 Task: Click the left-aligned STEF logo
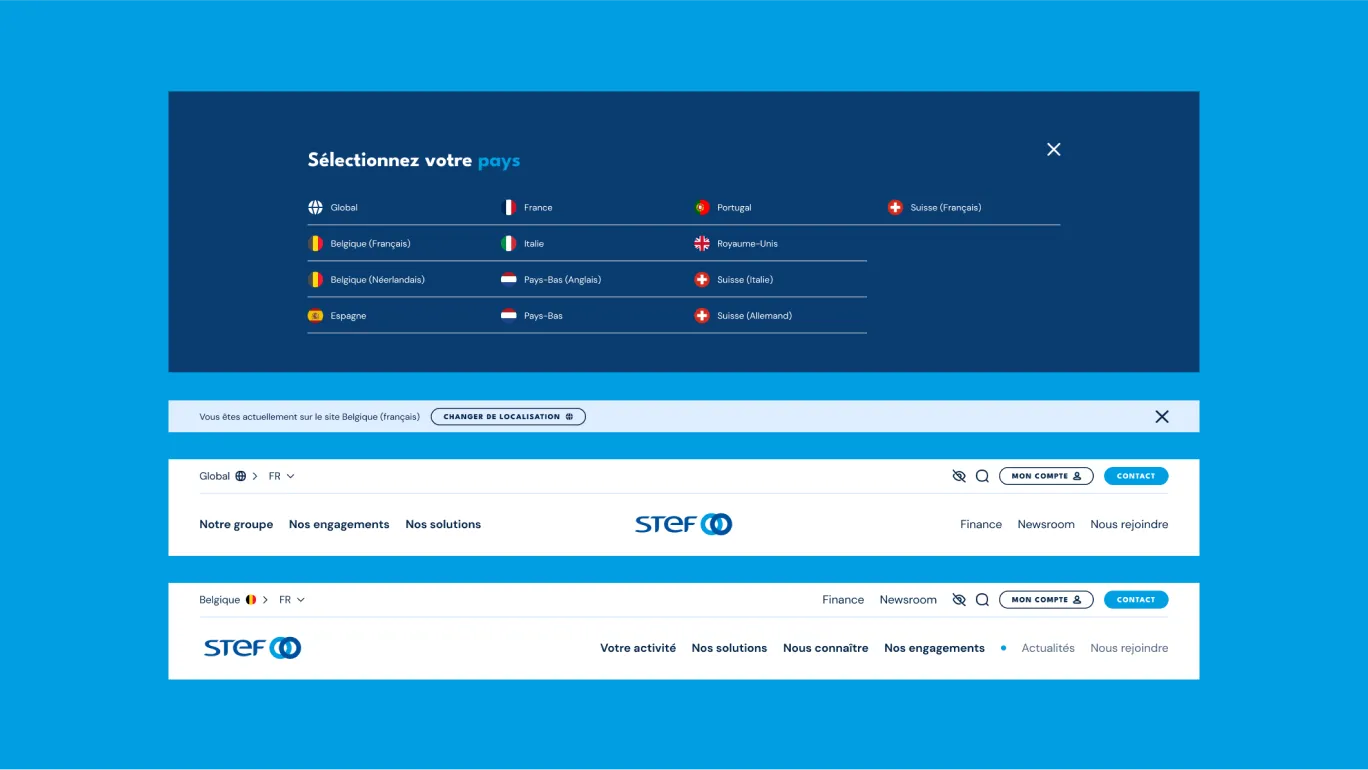[x=252, y=648]
